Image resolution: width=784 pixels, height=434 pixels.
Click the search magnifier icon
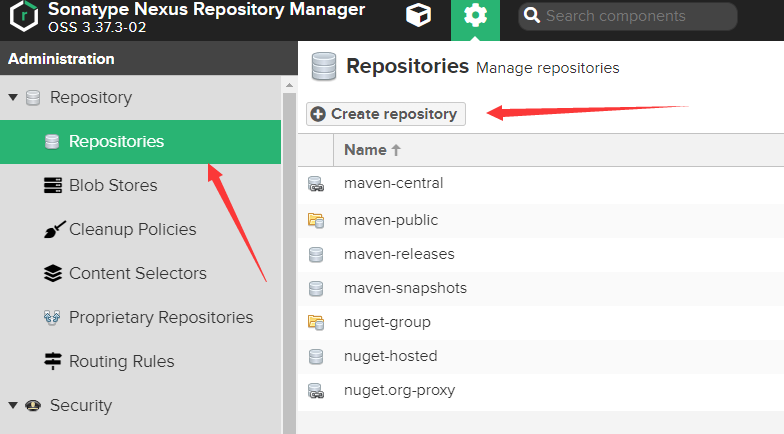532,16
